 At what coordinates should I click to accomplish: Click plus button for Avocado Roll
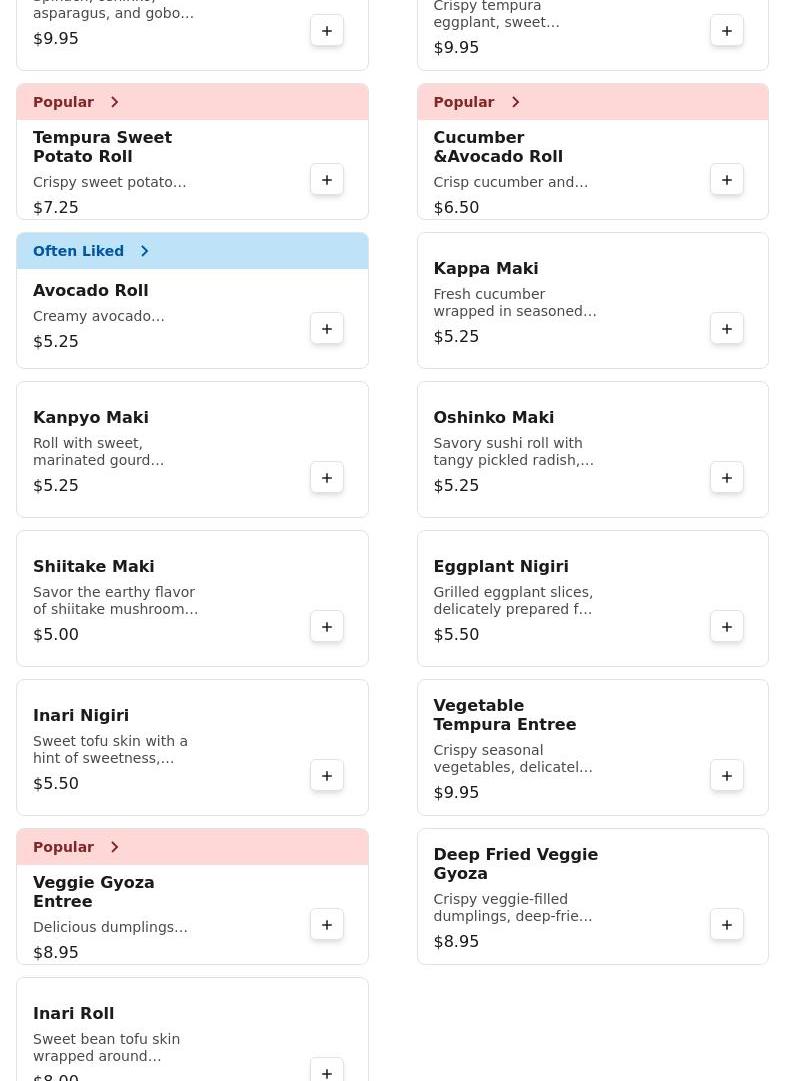(327, 329)
